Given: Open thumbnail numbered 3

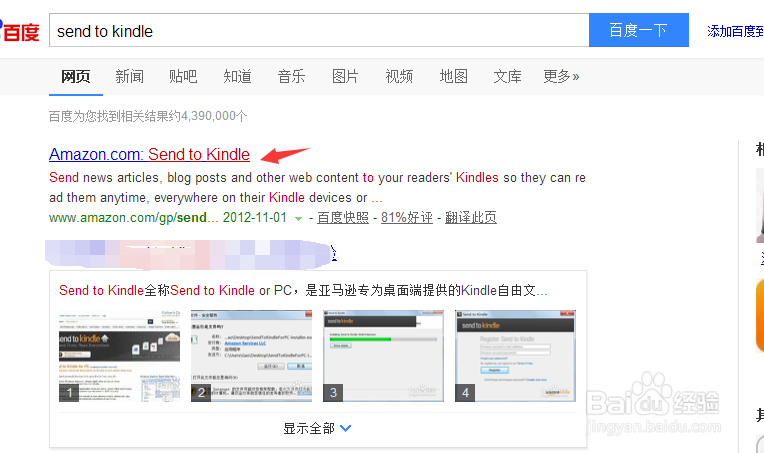Looking at the screenshot, I should (383, 356).
